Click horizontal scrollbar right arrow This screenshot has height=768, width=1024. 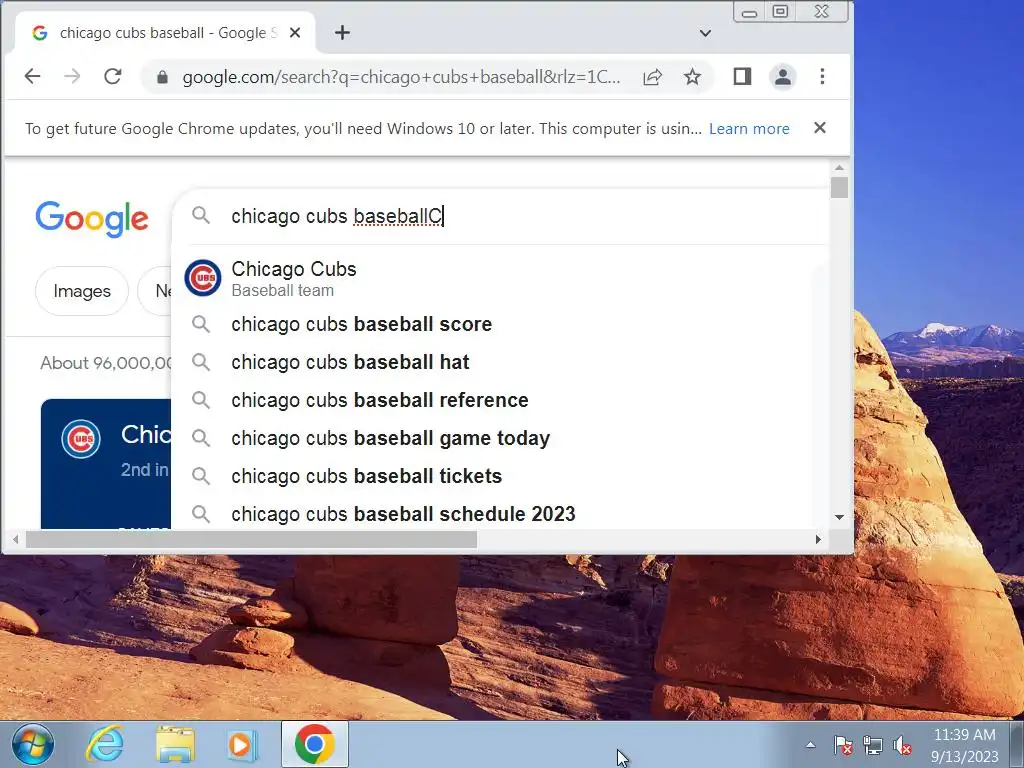click(x=818, y=539)
